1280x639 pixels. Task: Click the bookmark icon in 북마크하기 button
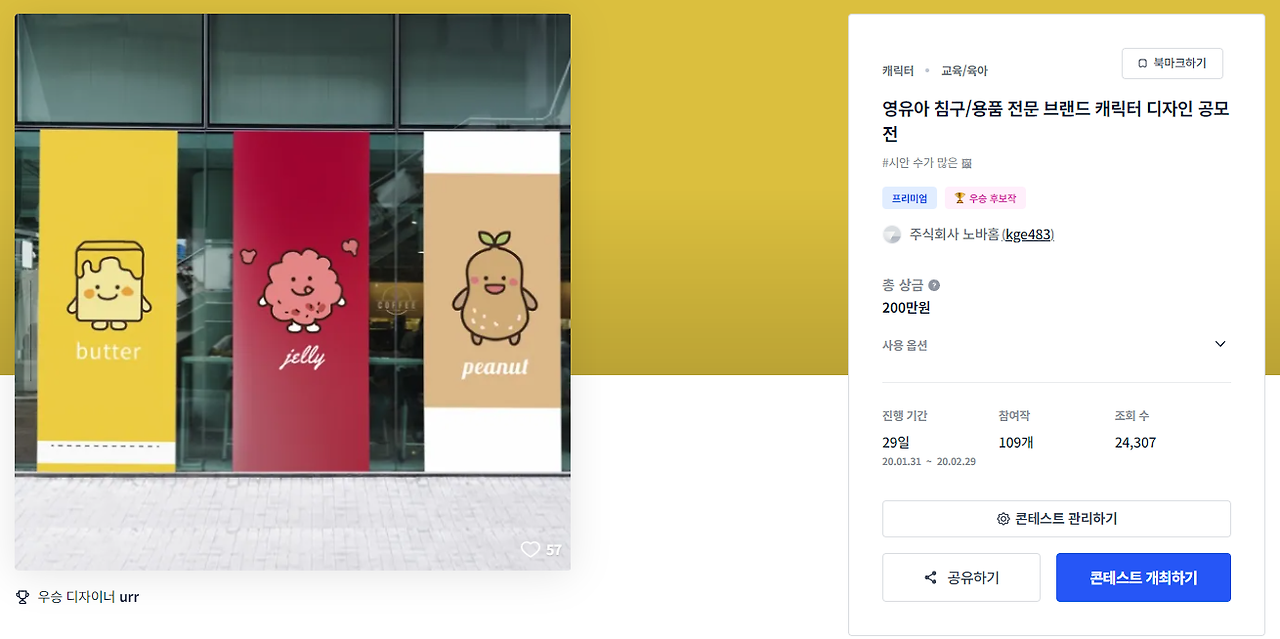(x=1142, y=64)
